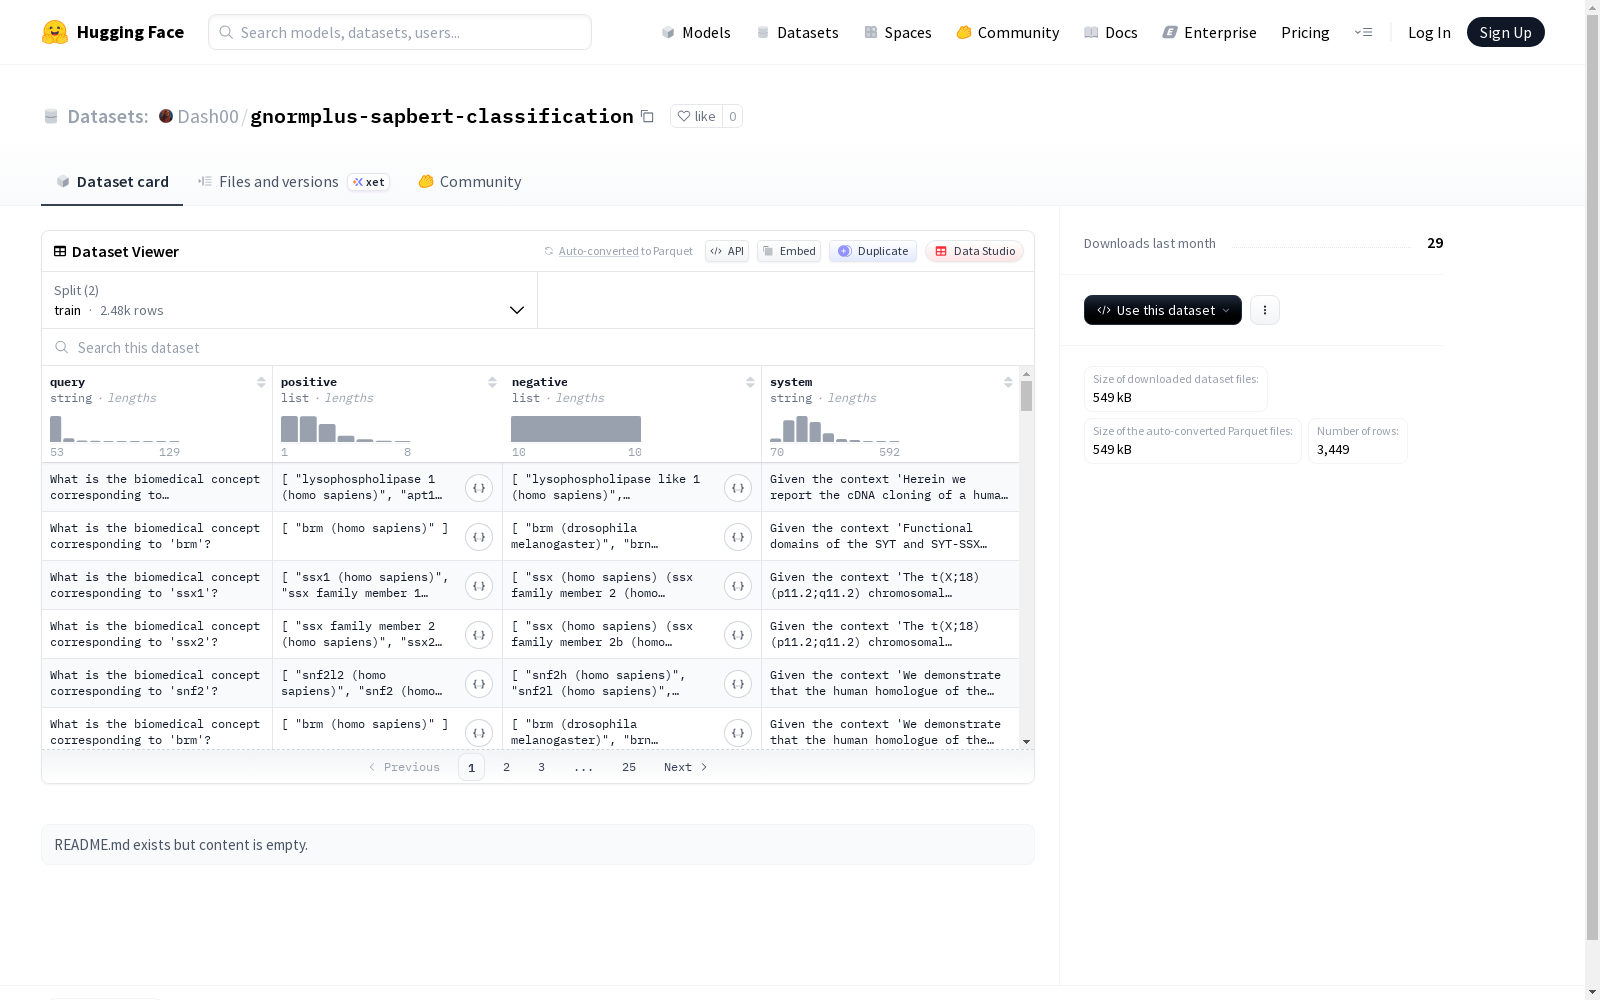This screenshot has width=1600, height=1000.
Task: Click the query lengths histogram
Action: pos(115,429)
